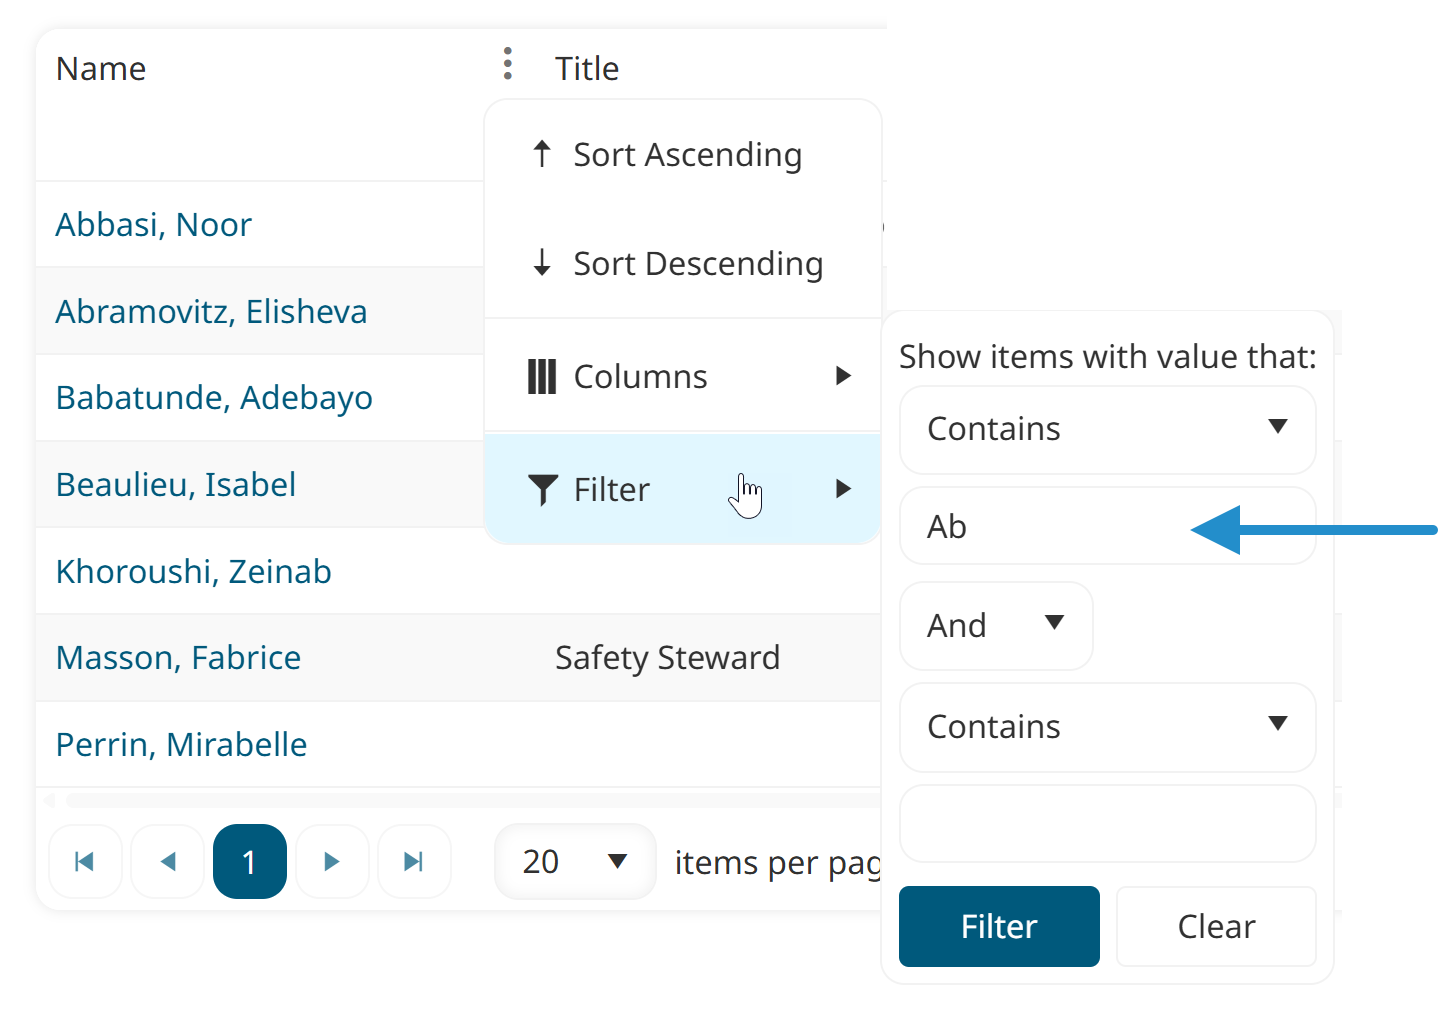Open the And logic dropdown

tap(996, 626)
